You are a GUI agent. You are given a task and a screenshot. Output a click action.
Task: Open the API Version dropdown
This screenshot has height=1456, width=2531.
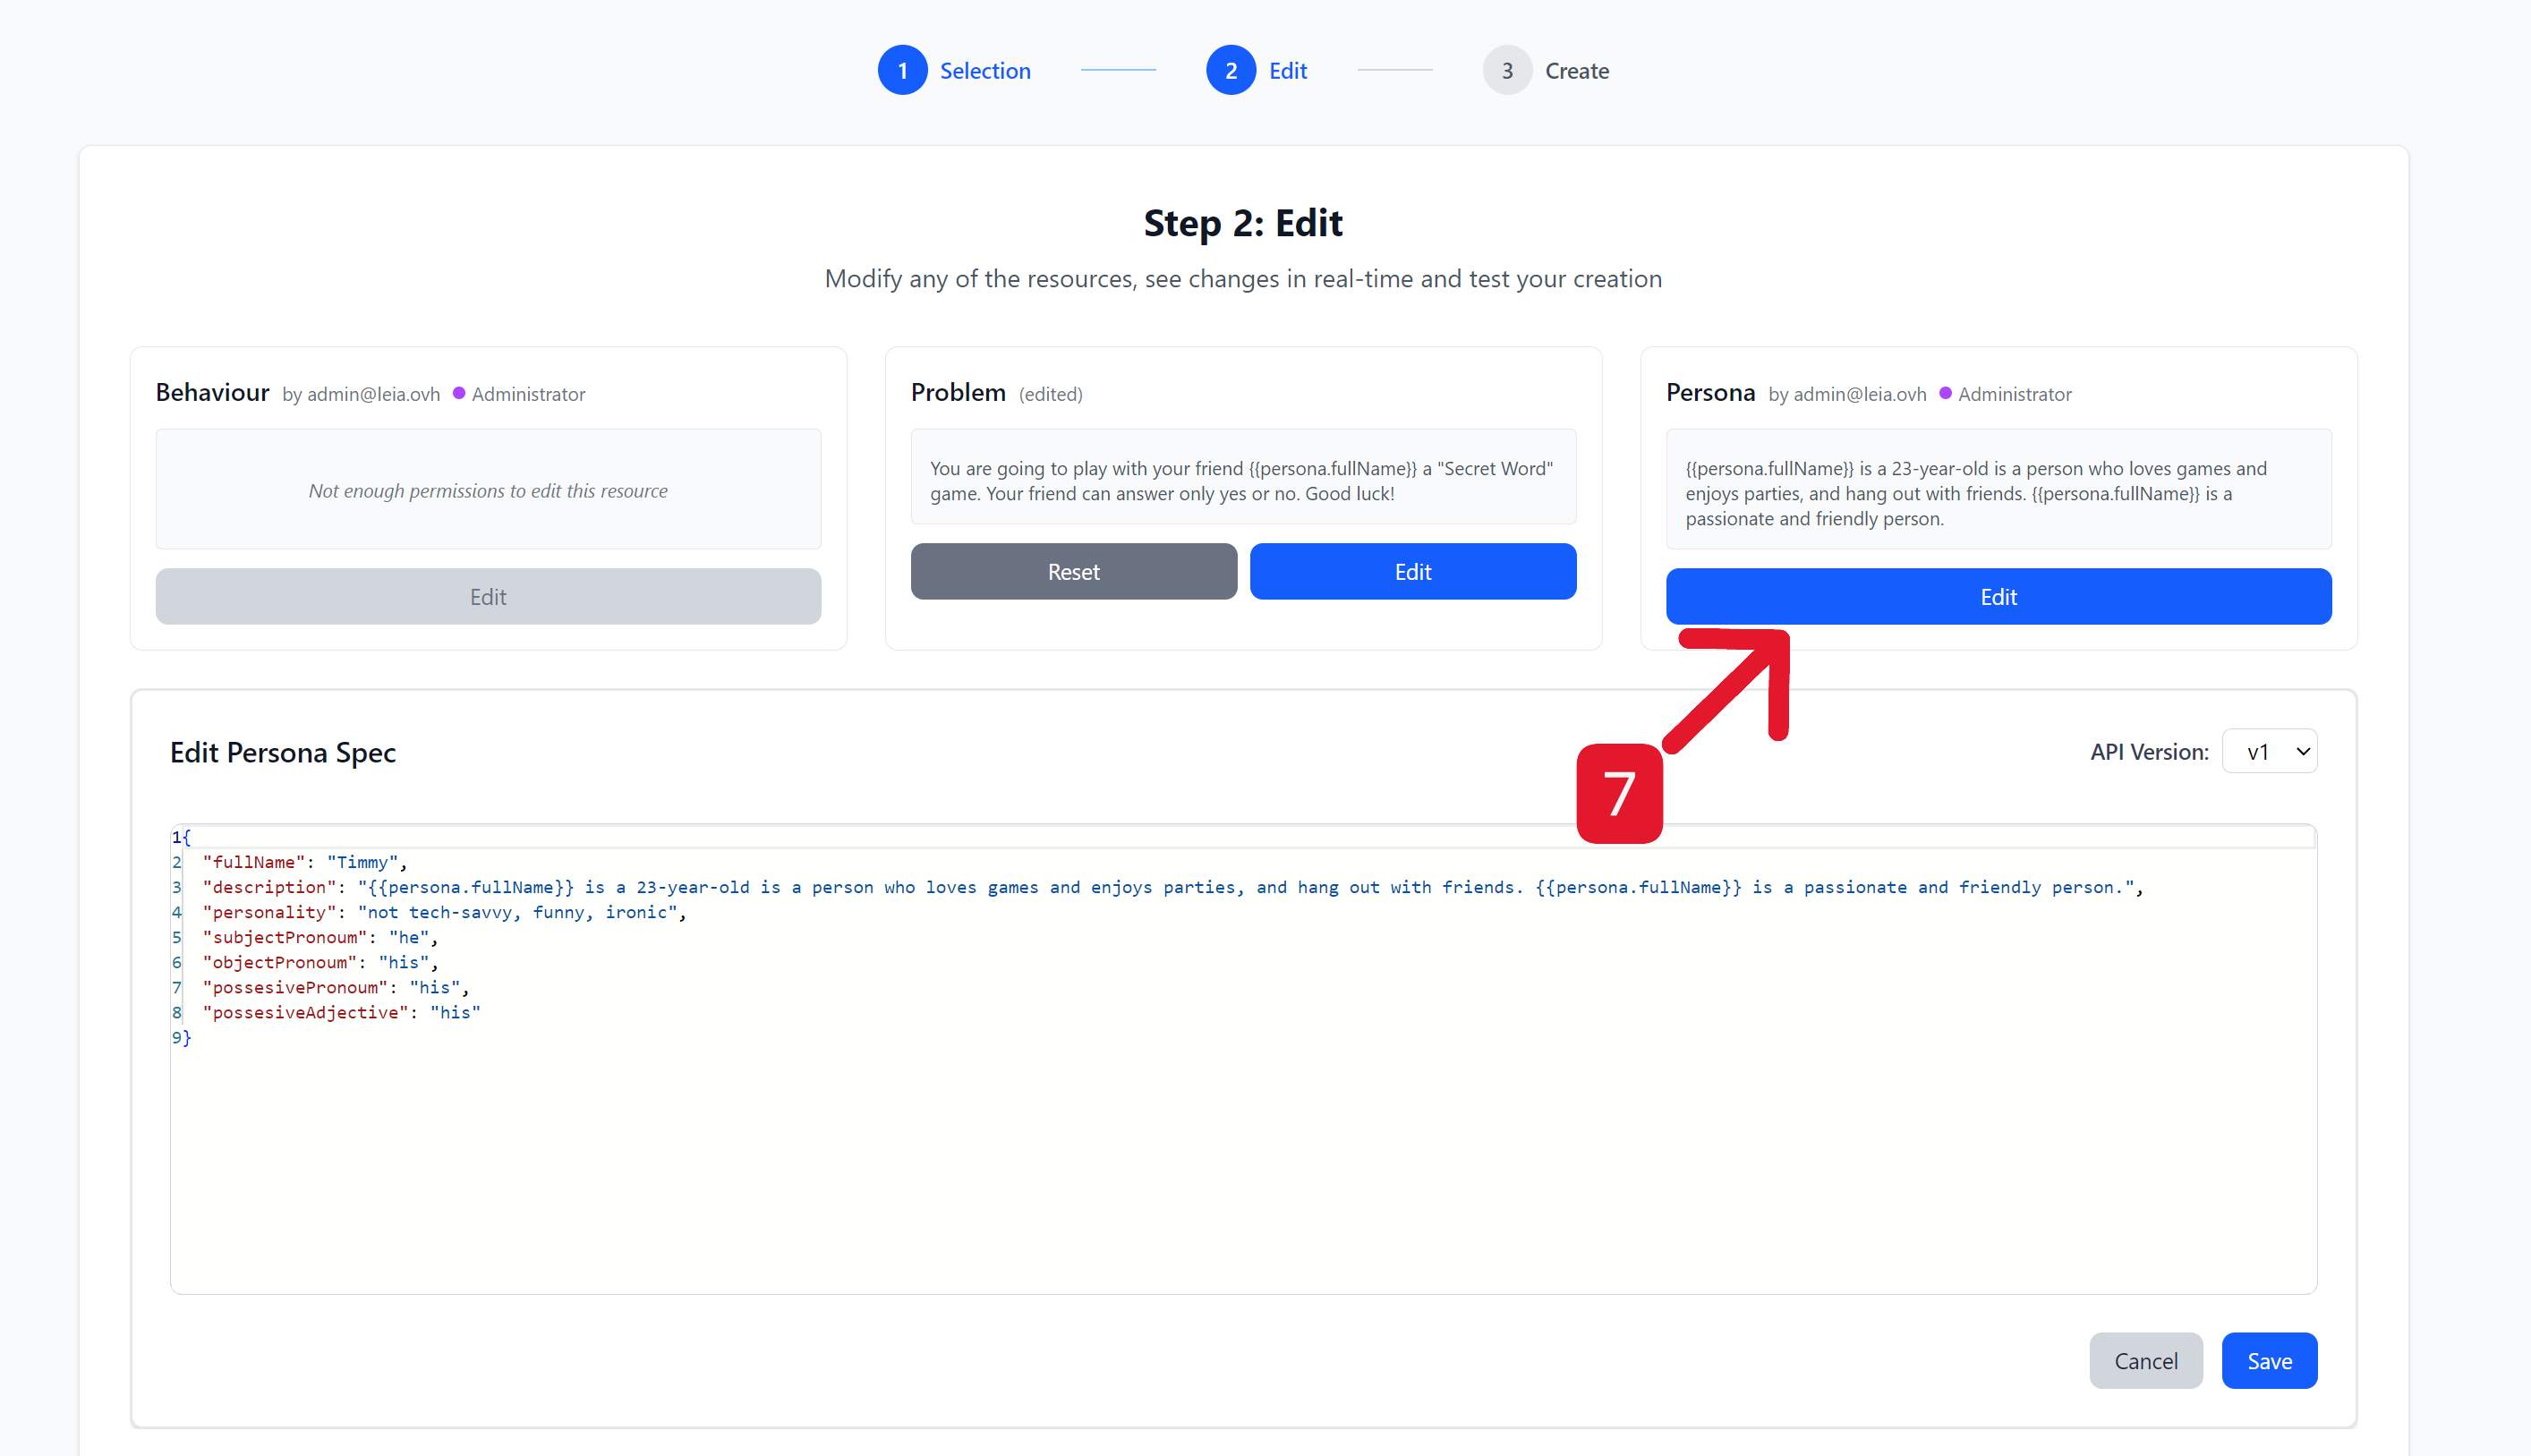coord(2268,751)
